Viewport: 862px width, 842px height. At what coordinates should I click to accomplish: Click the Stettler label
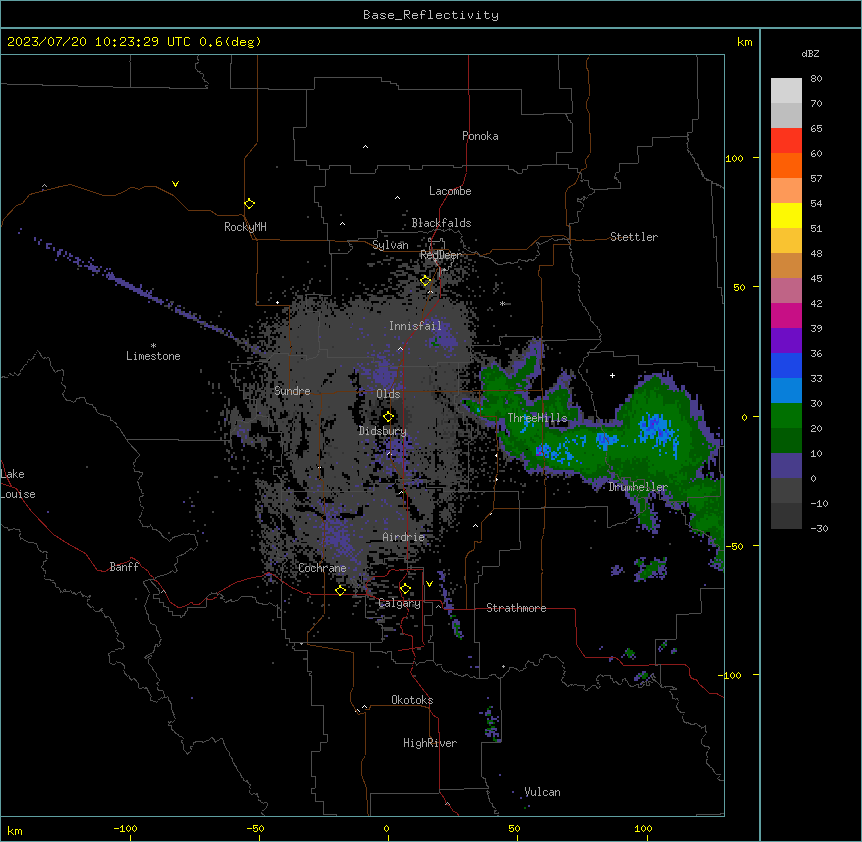634,237
